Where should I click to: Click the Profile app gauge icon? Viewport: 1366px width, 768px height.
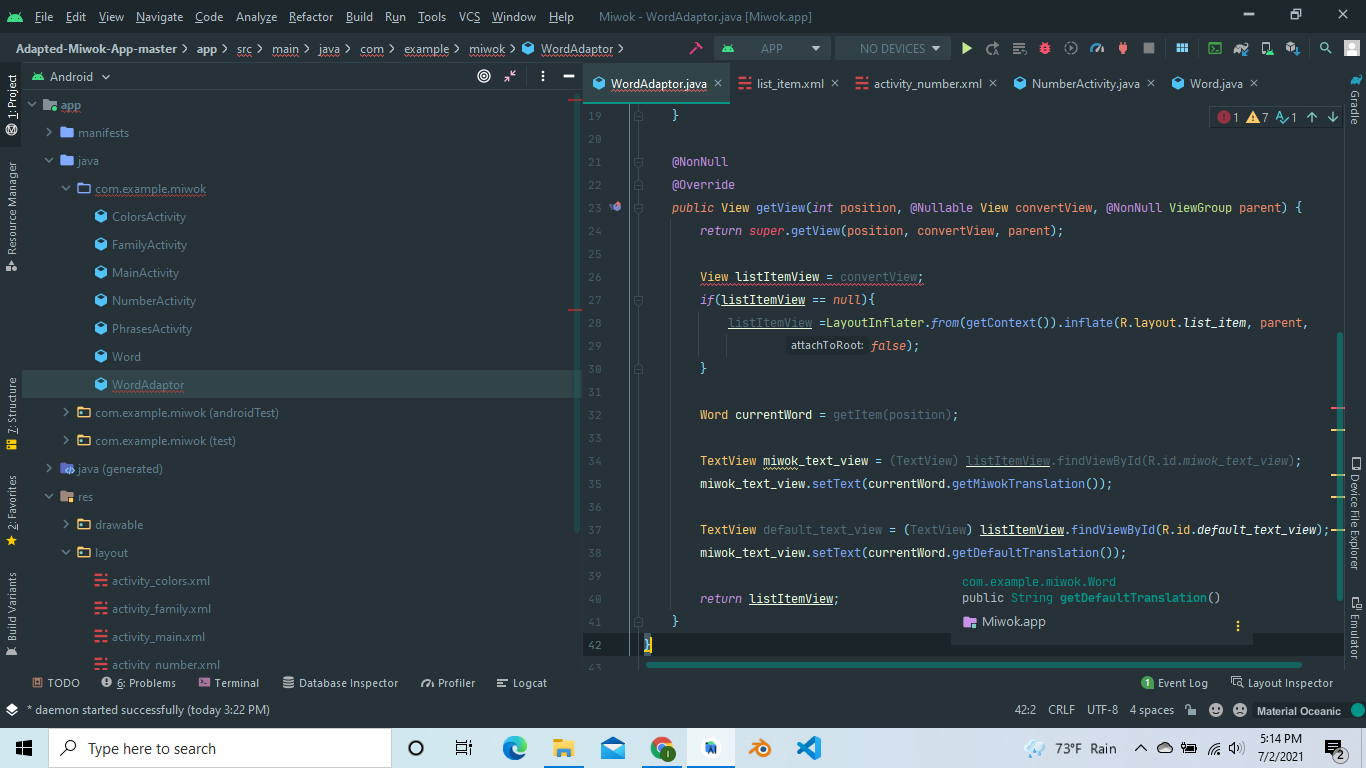coord(1097,48)
